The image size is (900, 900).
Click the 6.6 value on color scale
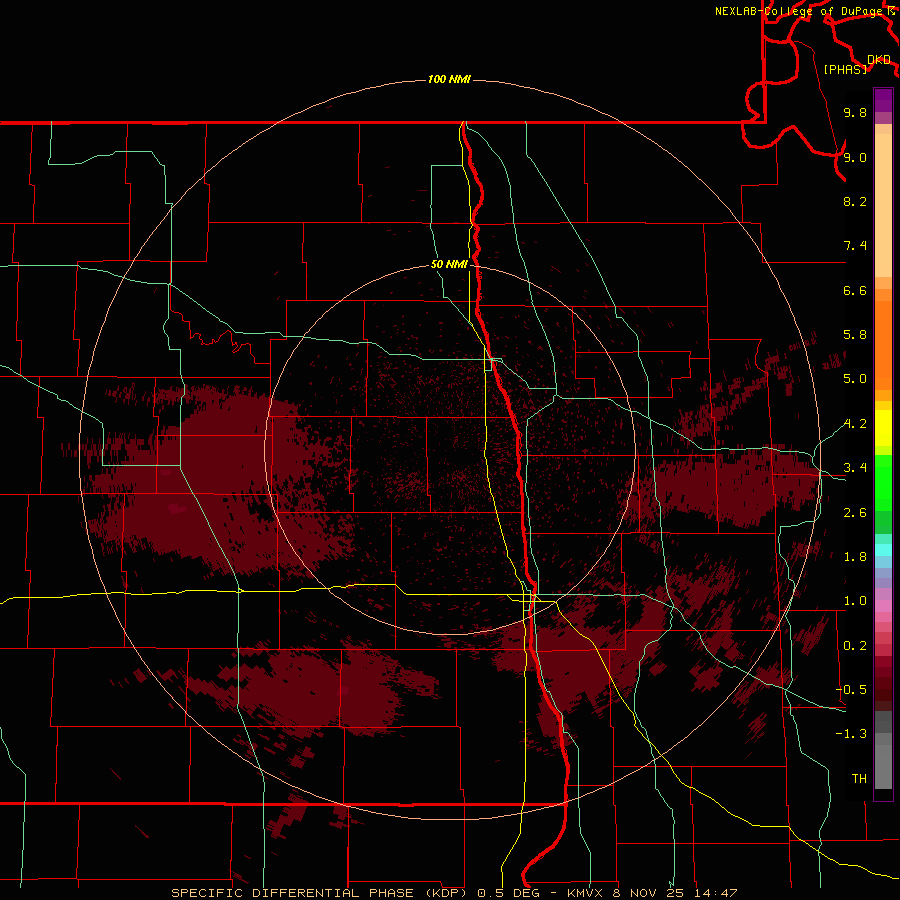(855, 290)
